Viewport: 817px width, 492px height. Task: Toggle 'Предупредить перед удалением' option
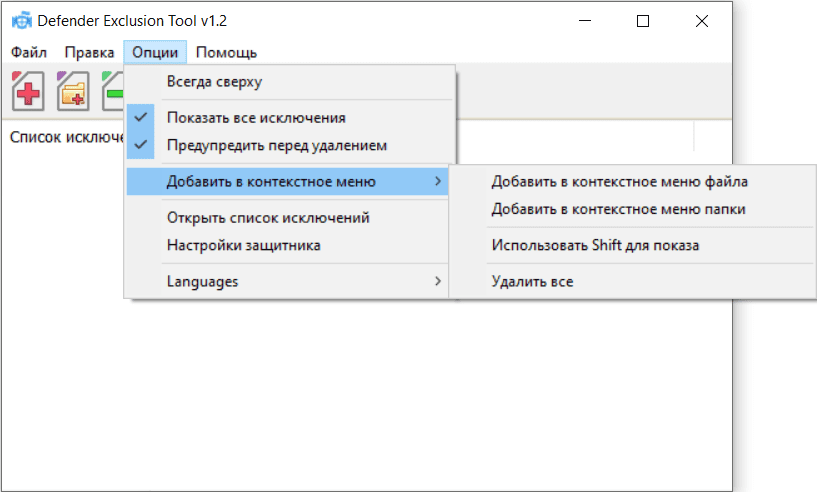[x=276, y=145]
